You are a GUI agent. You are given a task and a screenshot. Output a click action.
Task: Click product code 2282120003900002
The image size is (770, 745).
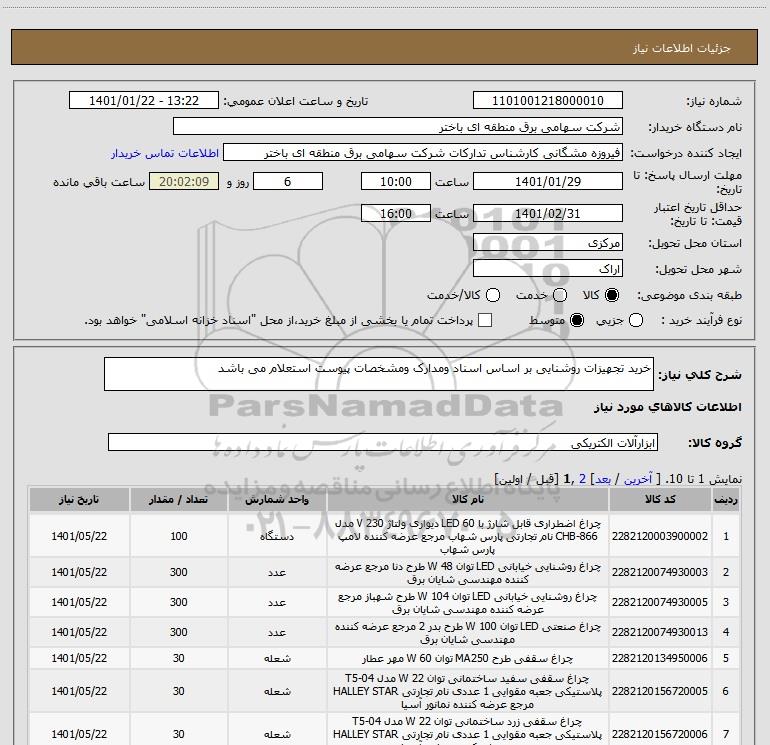pyautogui.click(x=660, y=536)
